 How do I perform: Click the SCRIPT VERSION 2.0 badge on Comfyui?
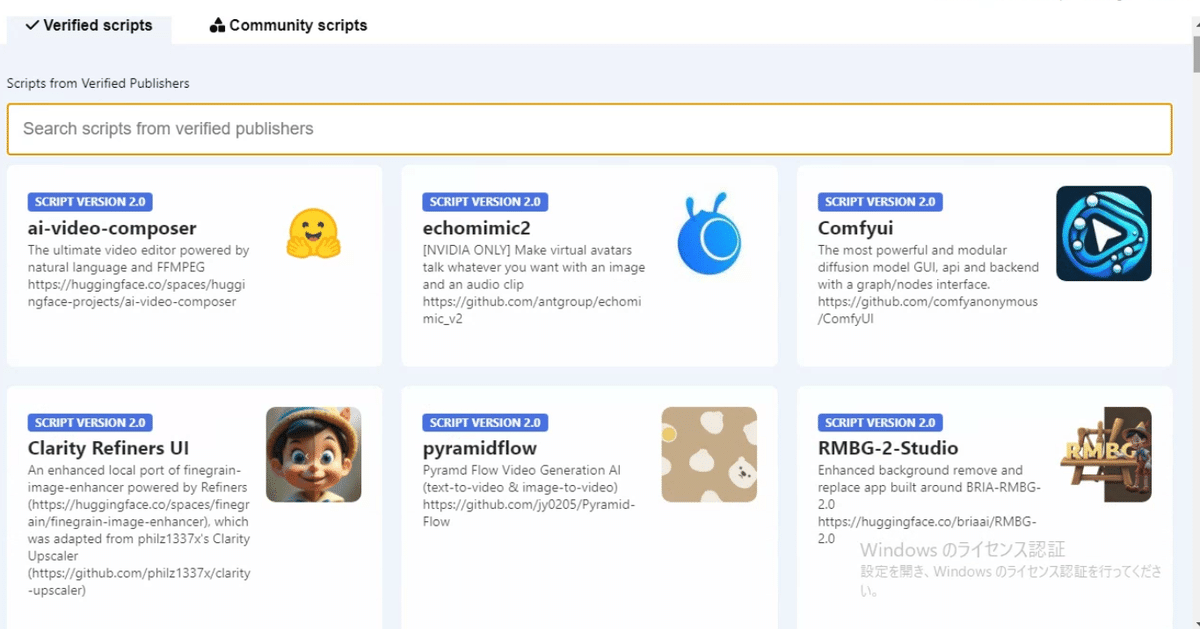click(x=881, y=201)
